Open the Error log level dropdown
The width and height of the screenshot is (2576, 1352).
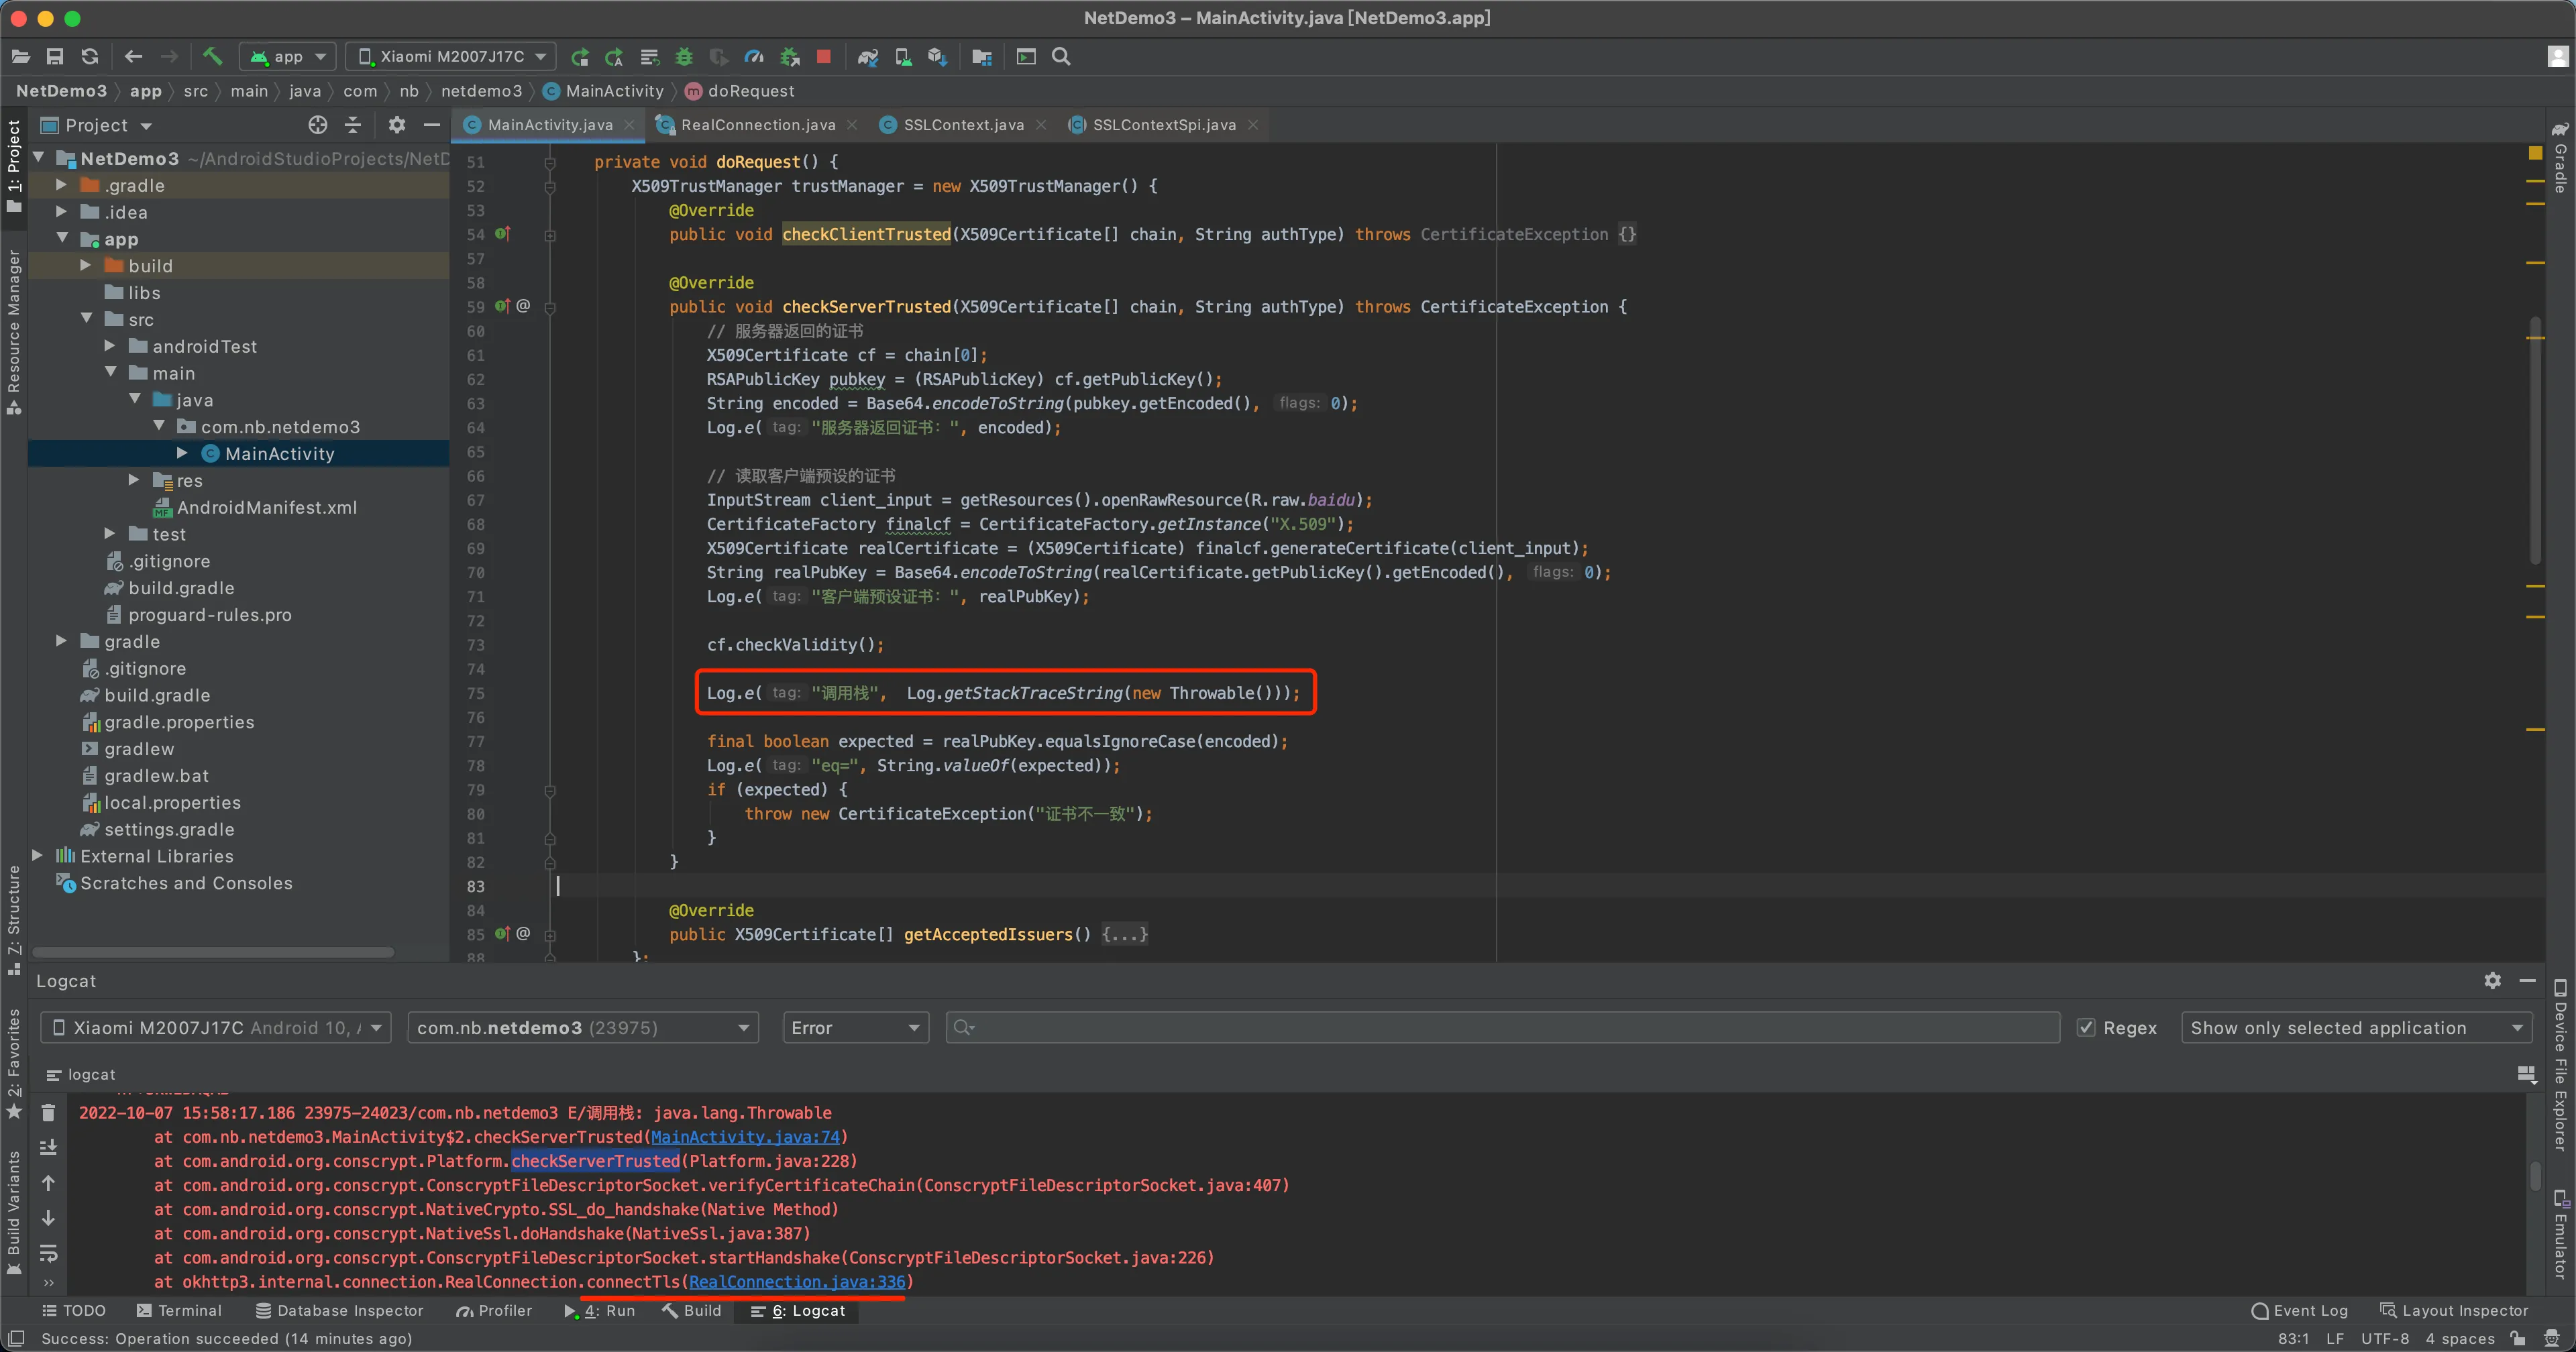pyautogui.click(x=856, y=1028)
